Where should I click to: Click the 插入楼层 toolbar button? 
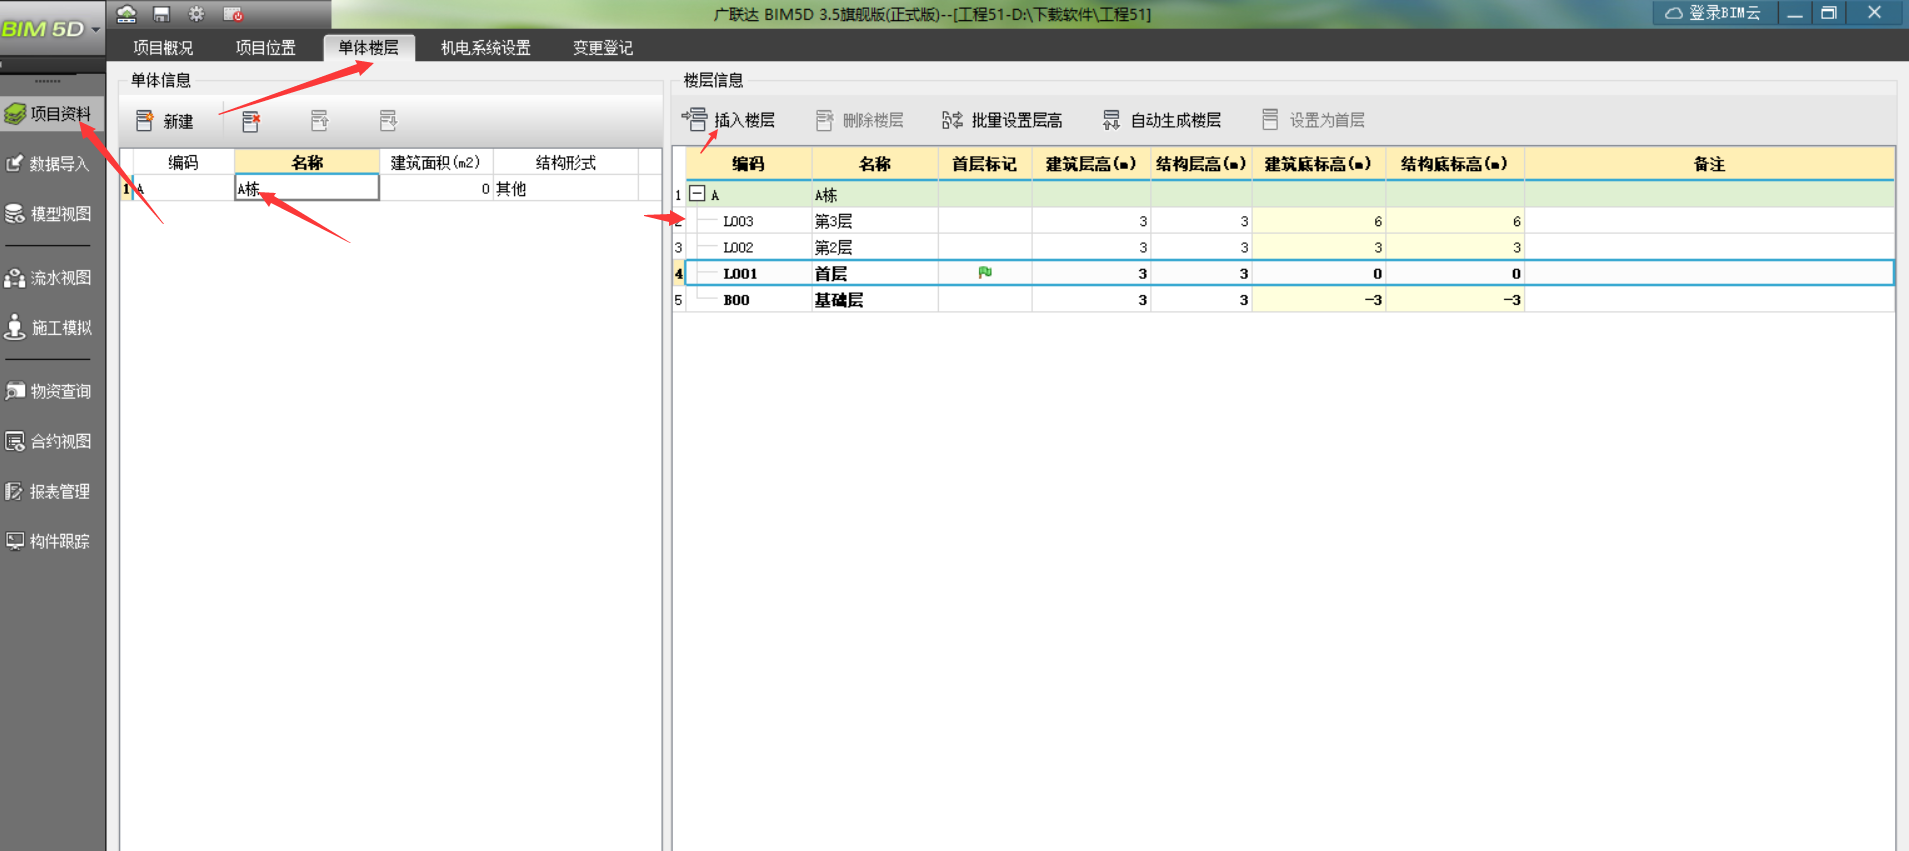(x=729, y=120)
